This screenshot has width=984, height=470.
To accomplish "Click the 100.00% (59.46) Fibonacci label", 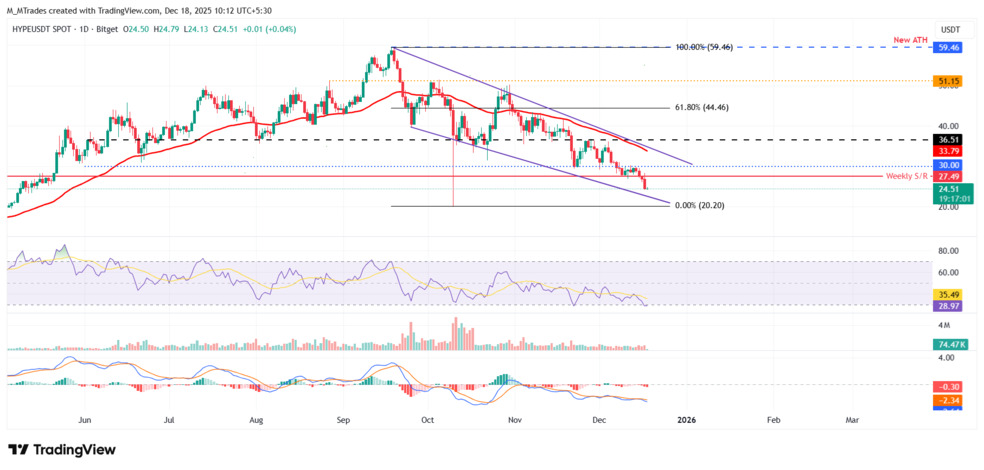I will click(703, 46).
